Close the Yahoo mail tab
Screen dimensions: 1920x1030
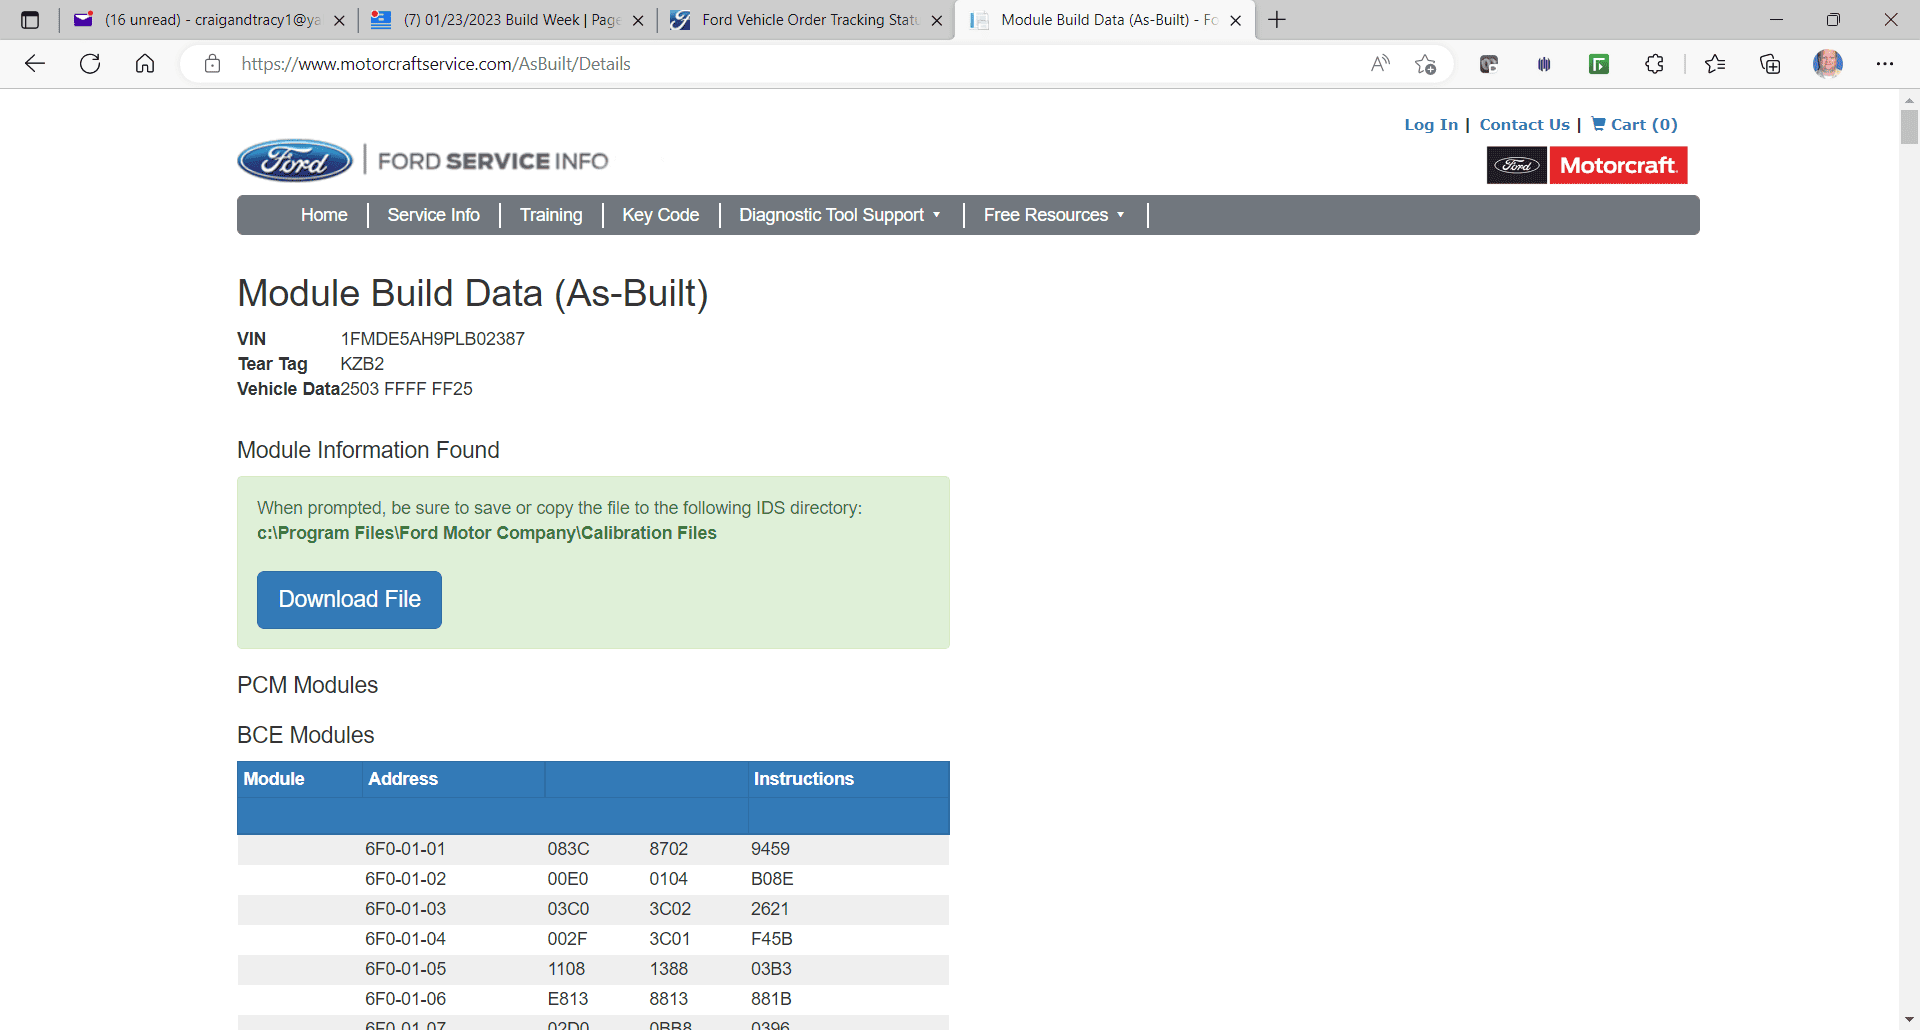click(339, 20)
